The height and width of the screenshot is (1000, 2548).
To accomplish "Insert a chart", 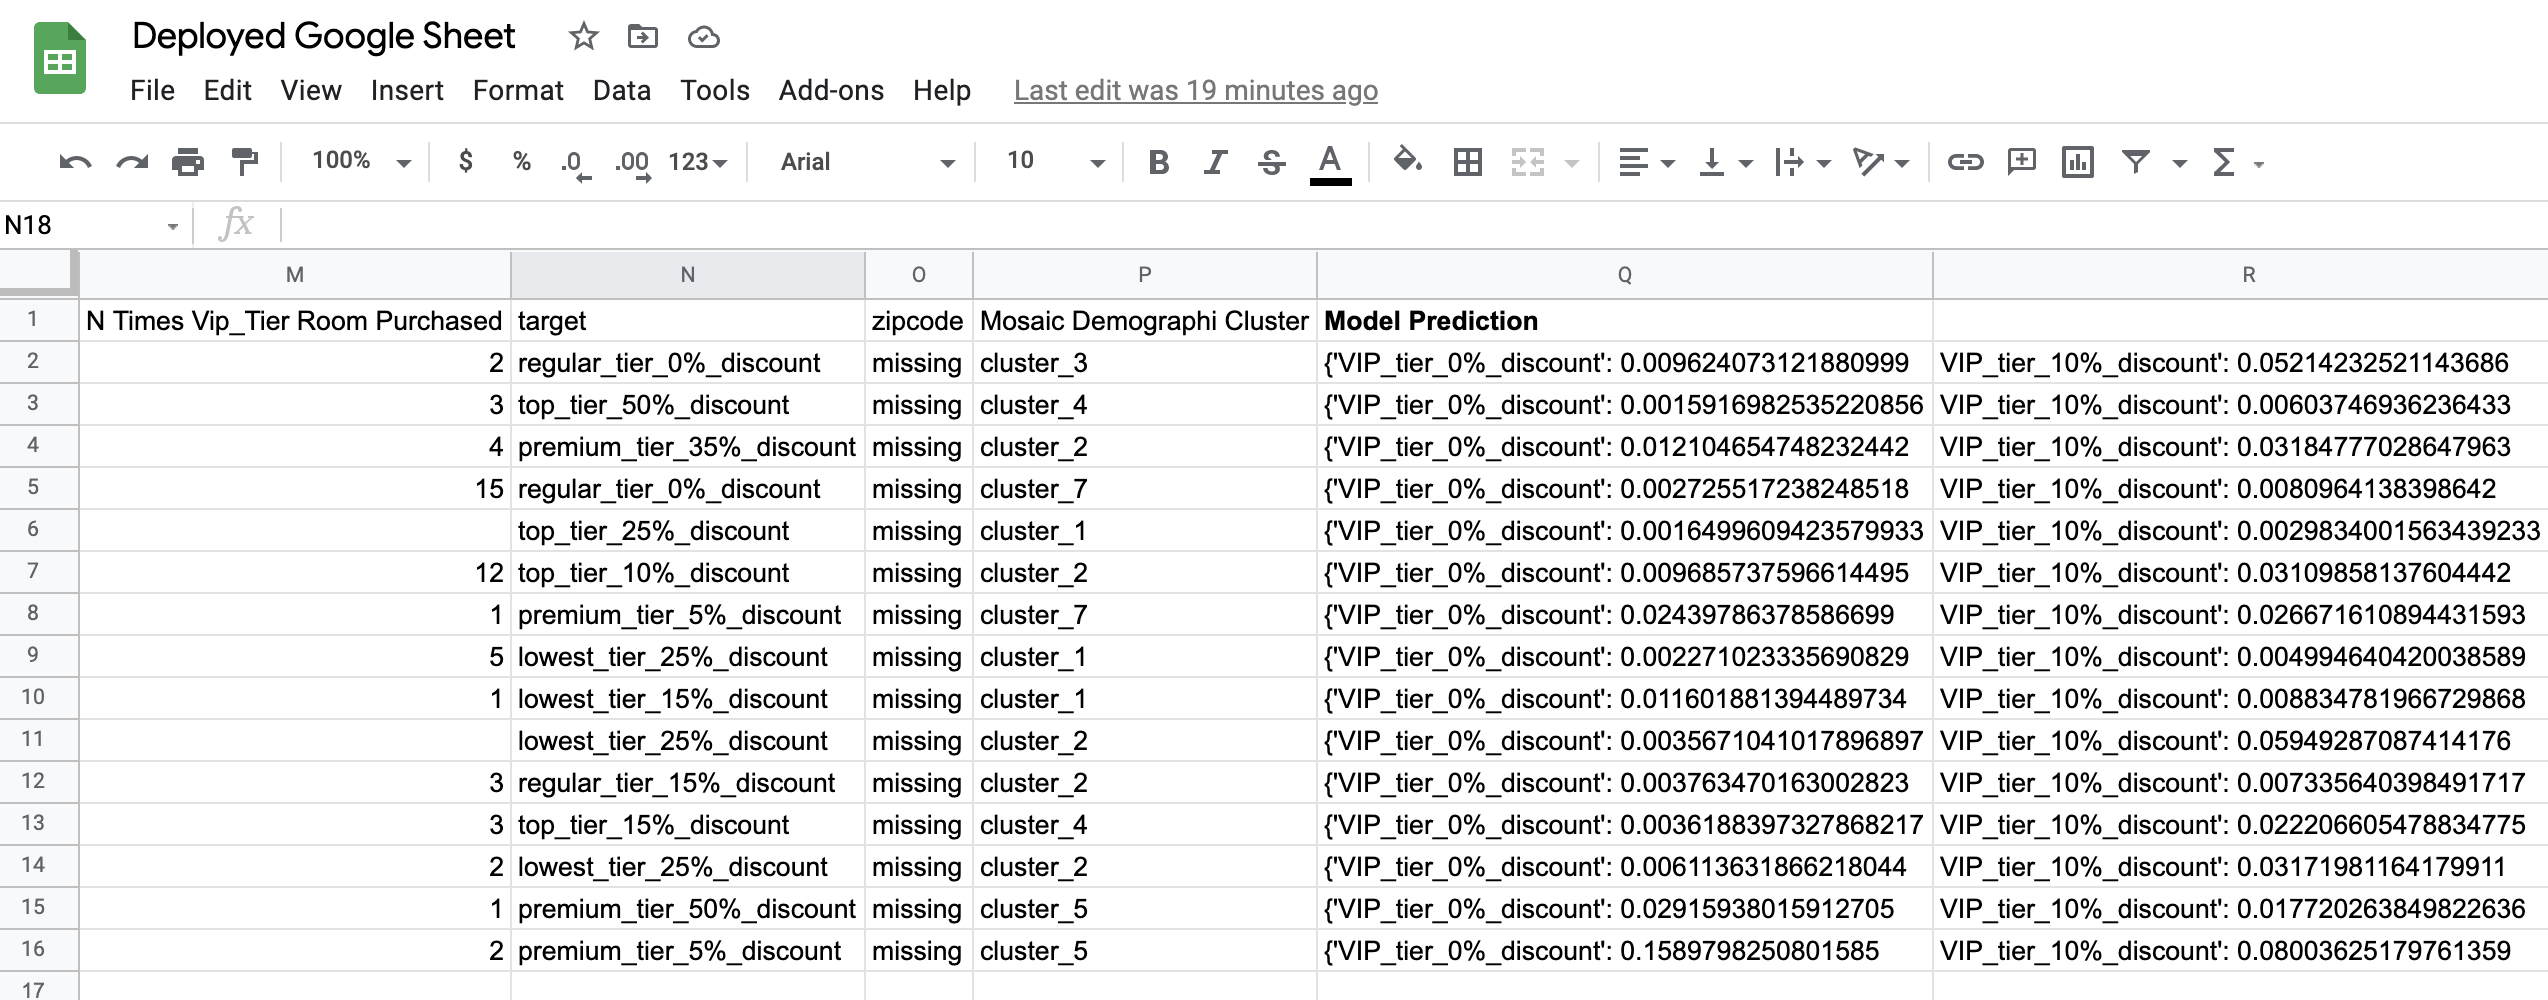I will (2078, 161).
